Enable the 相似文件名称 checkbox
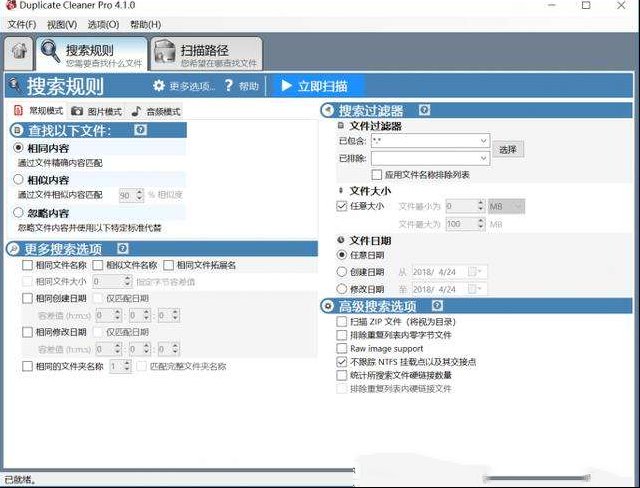The height and width of the screenshot is (488, 640). 98,265
